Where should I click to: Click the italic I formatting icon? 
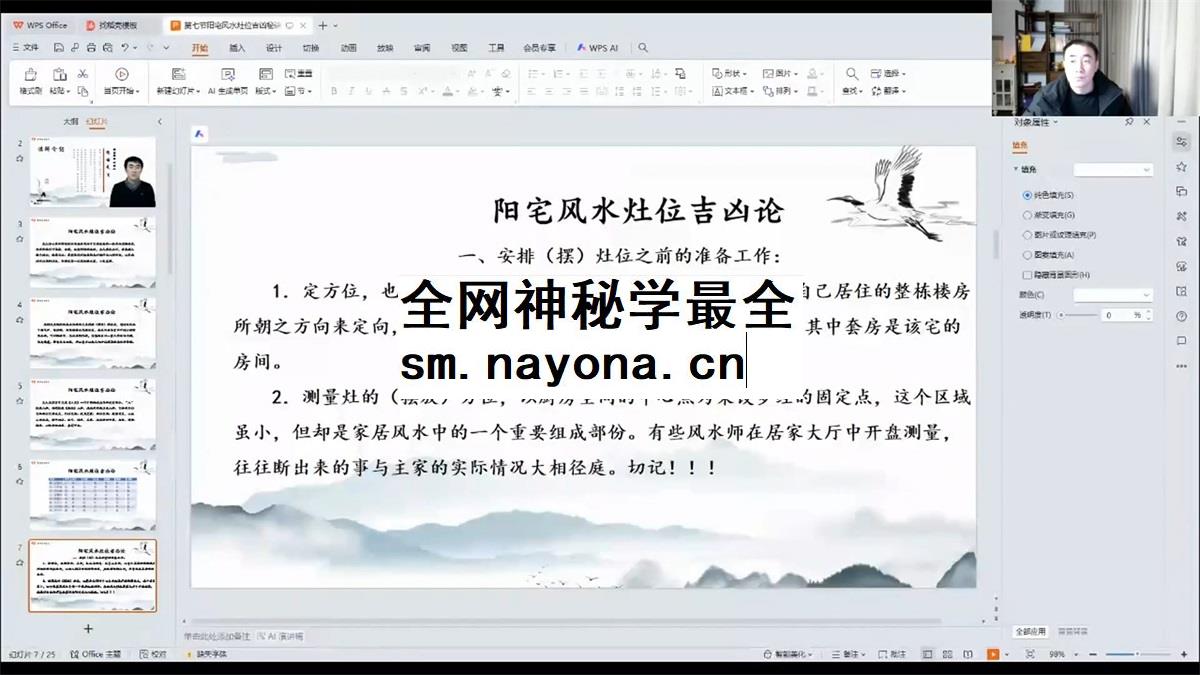pos(351,91)
